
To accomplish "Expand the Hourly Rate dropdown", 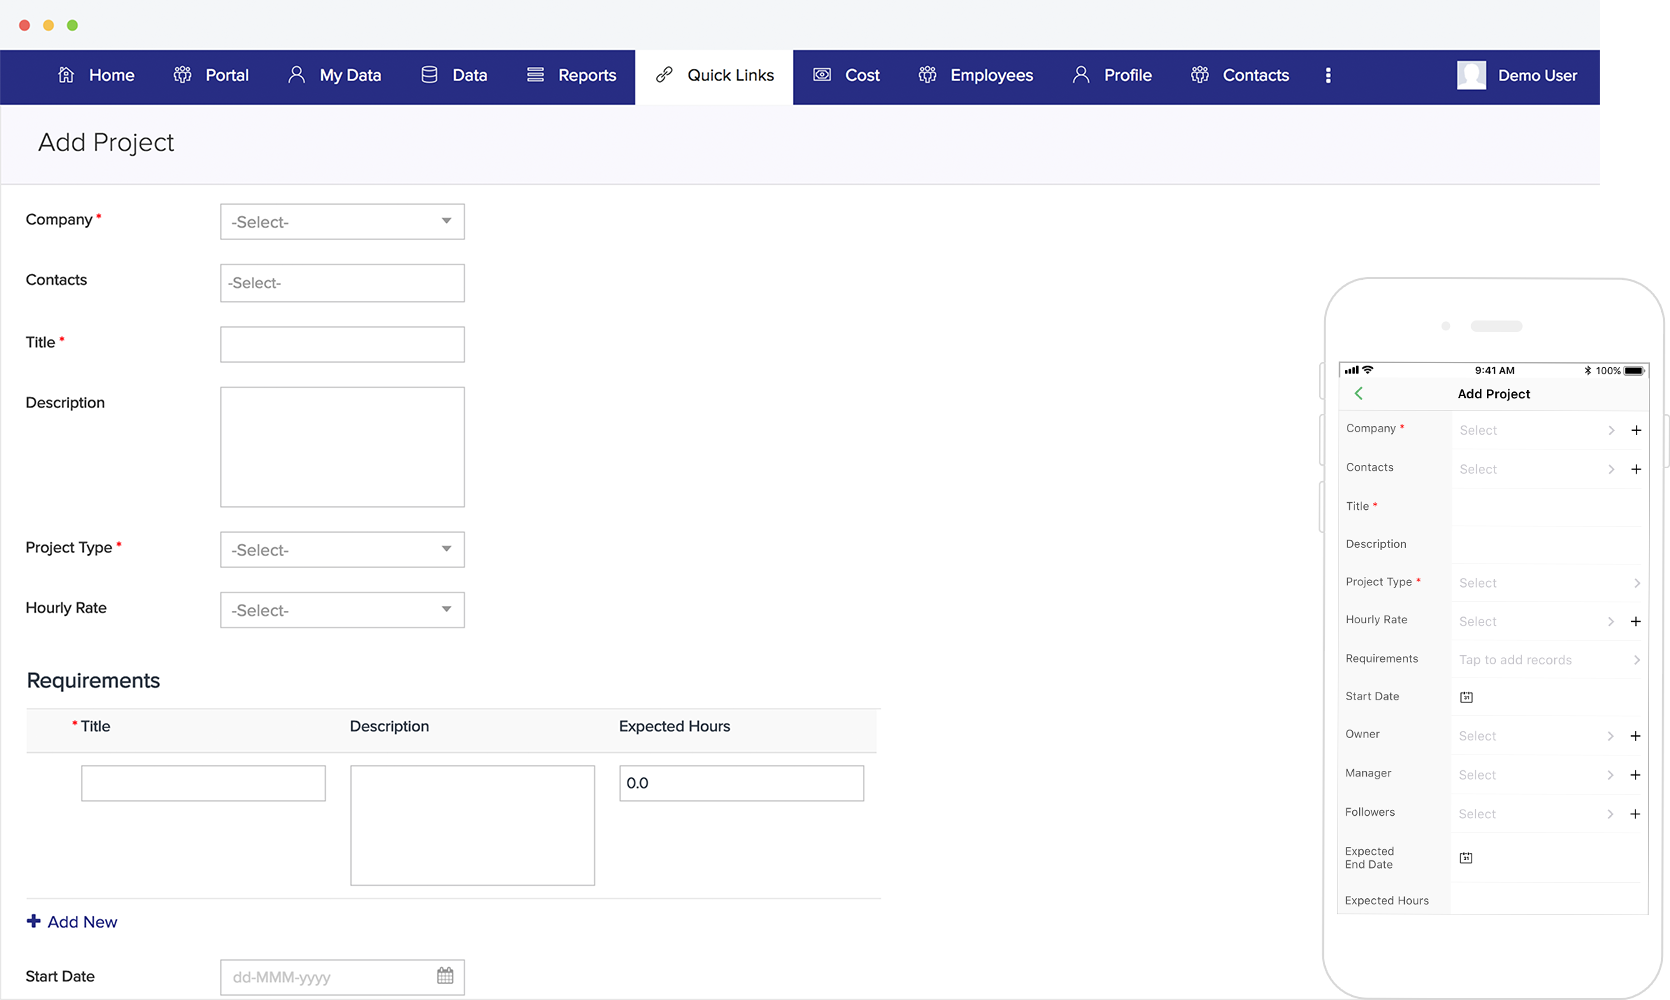I will click(342, 610).
